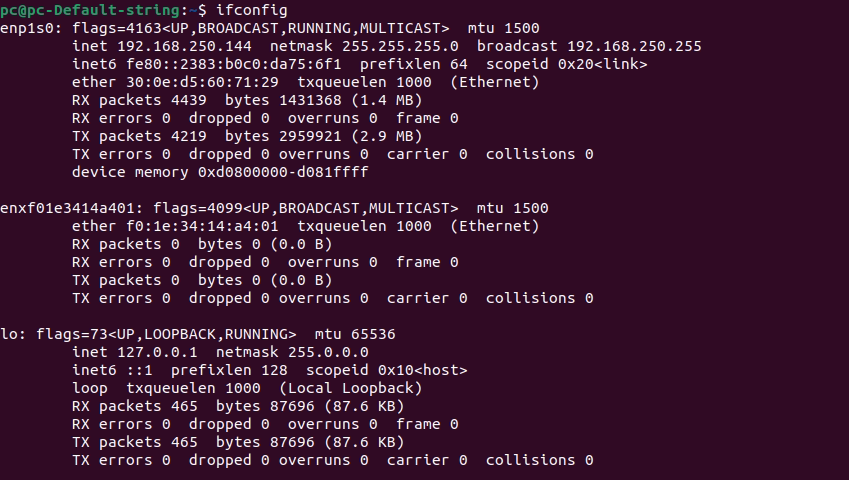Click the ifconfig command text at prompt
This screenshot has height=480, width=849.
click(251, 10)
